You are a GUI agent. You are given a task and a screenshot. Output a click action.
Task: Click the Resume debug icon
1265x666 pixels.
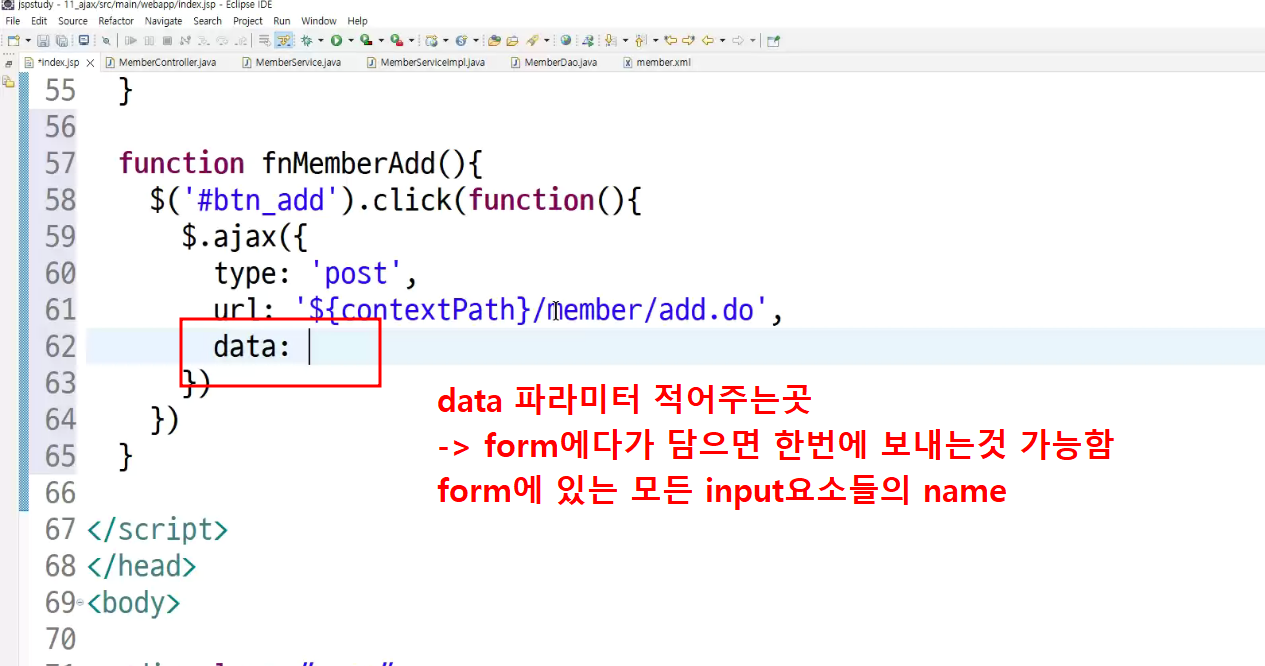tap(131, 41)
